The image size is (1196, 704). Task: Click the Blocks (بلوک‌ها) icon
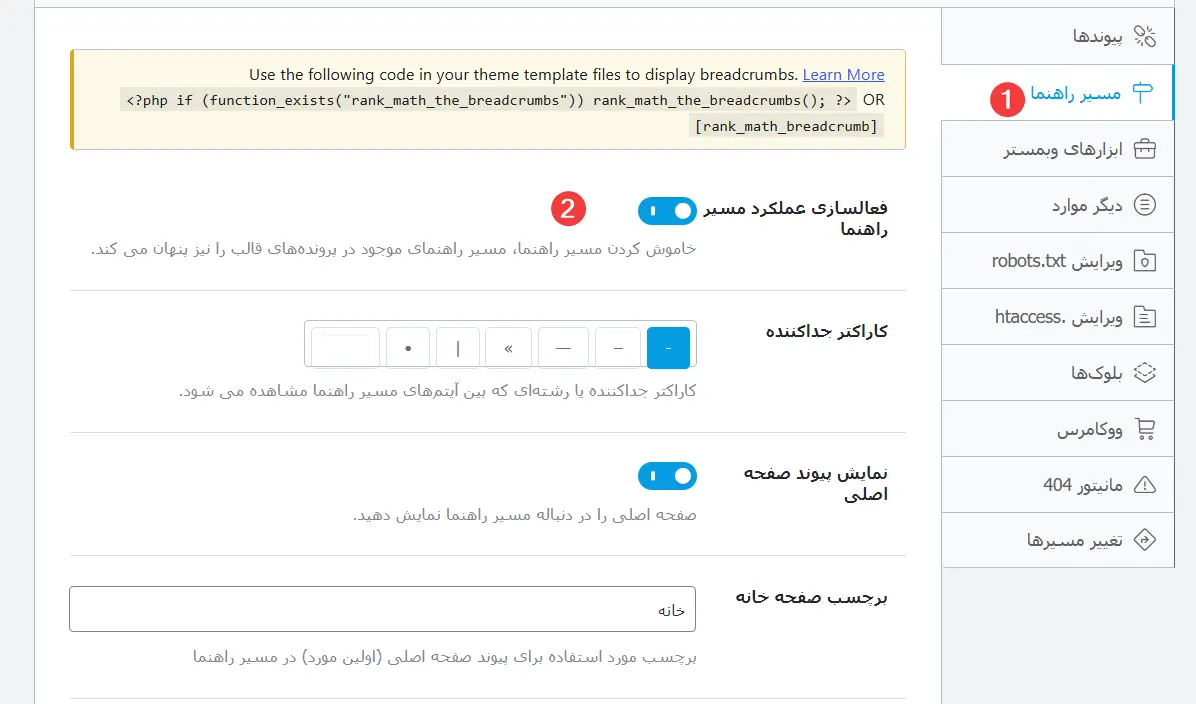click(x=1144, y=373)
